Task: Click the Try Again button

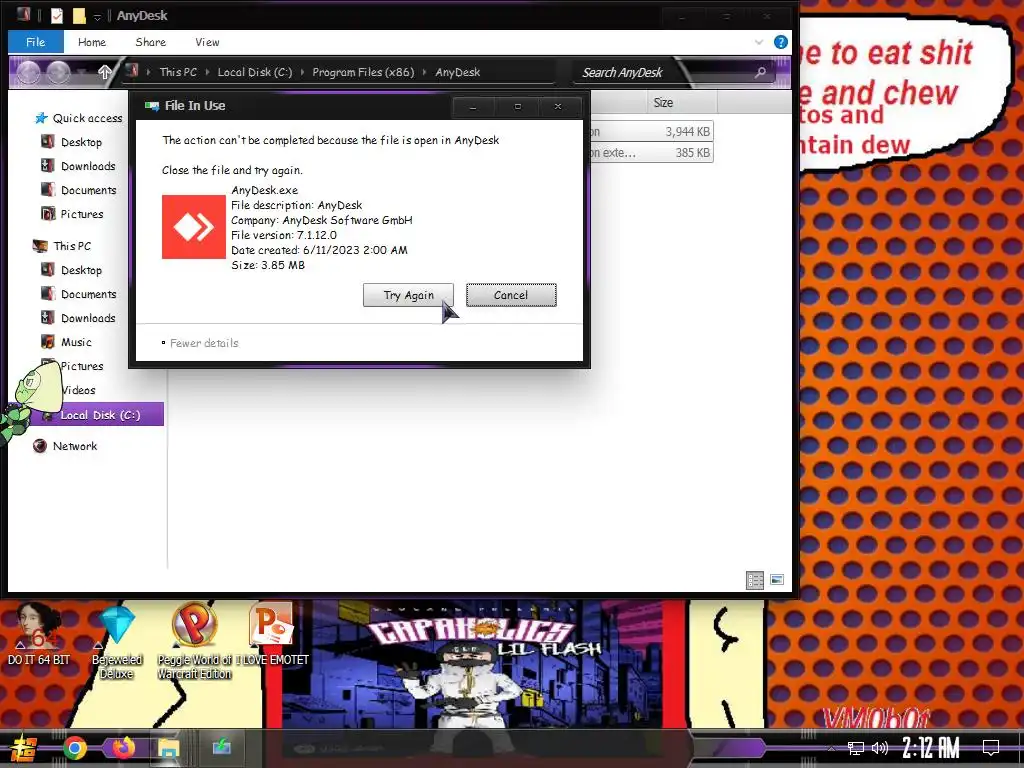Action: pyautogui.click(x=408, y=295)
